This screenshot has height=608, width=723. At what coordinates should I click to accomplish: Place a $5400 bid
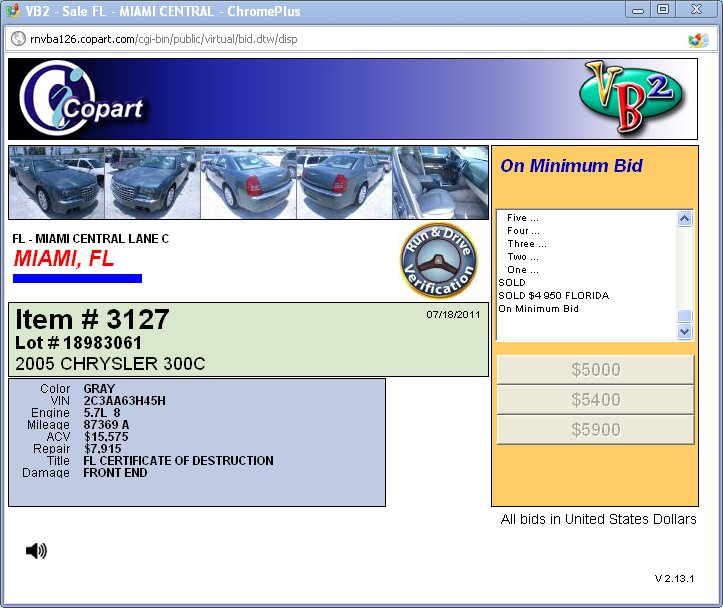[595, 399]
